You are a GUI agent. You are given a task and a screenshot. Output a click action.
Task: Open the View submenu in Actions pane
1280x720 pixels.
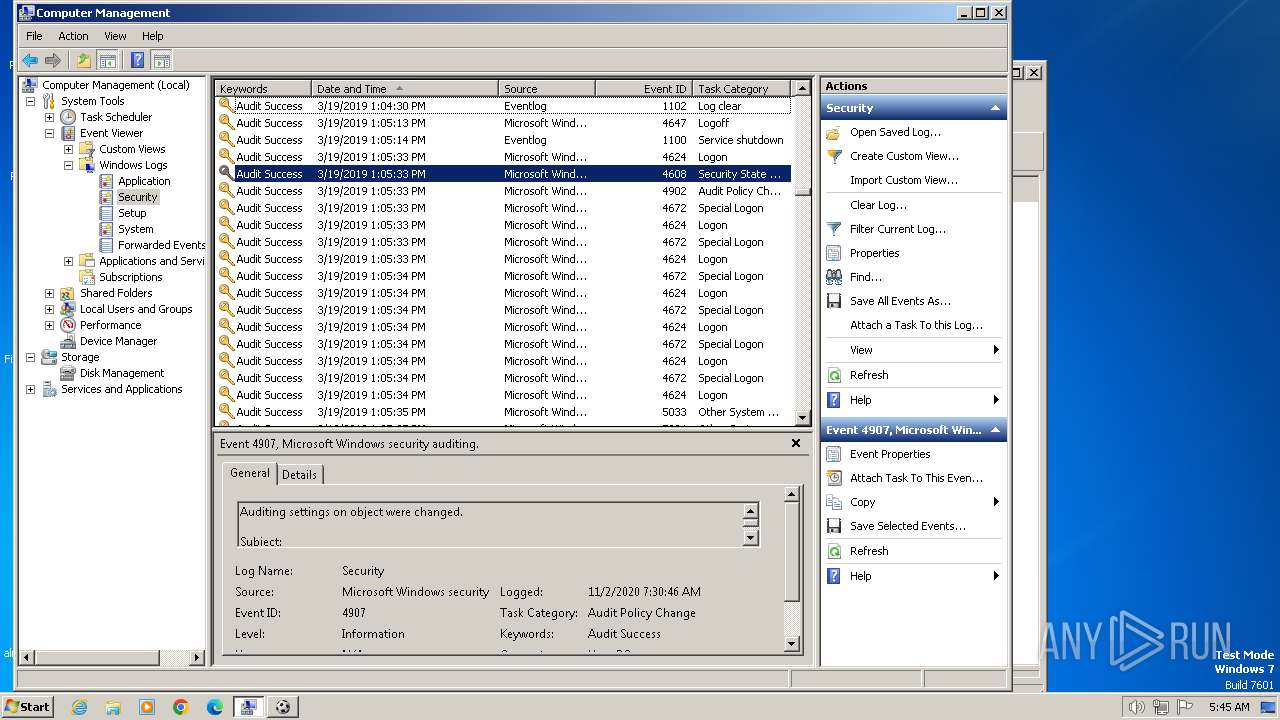click(913, 350)
